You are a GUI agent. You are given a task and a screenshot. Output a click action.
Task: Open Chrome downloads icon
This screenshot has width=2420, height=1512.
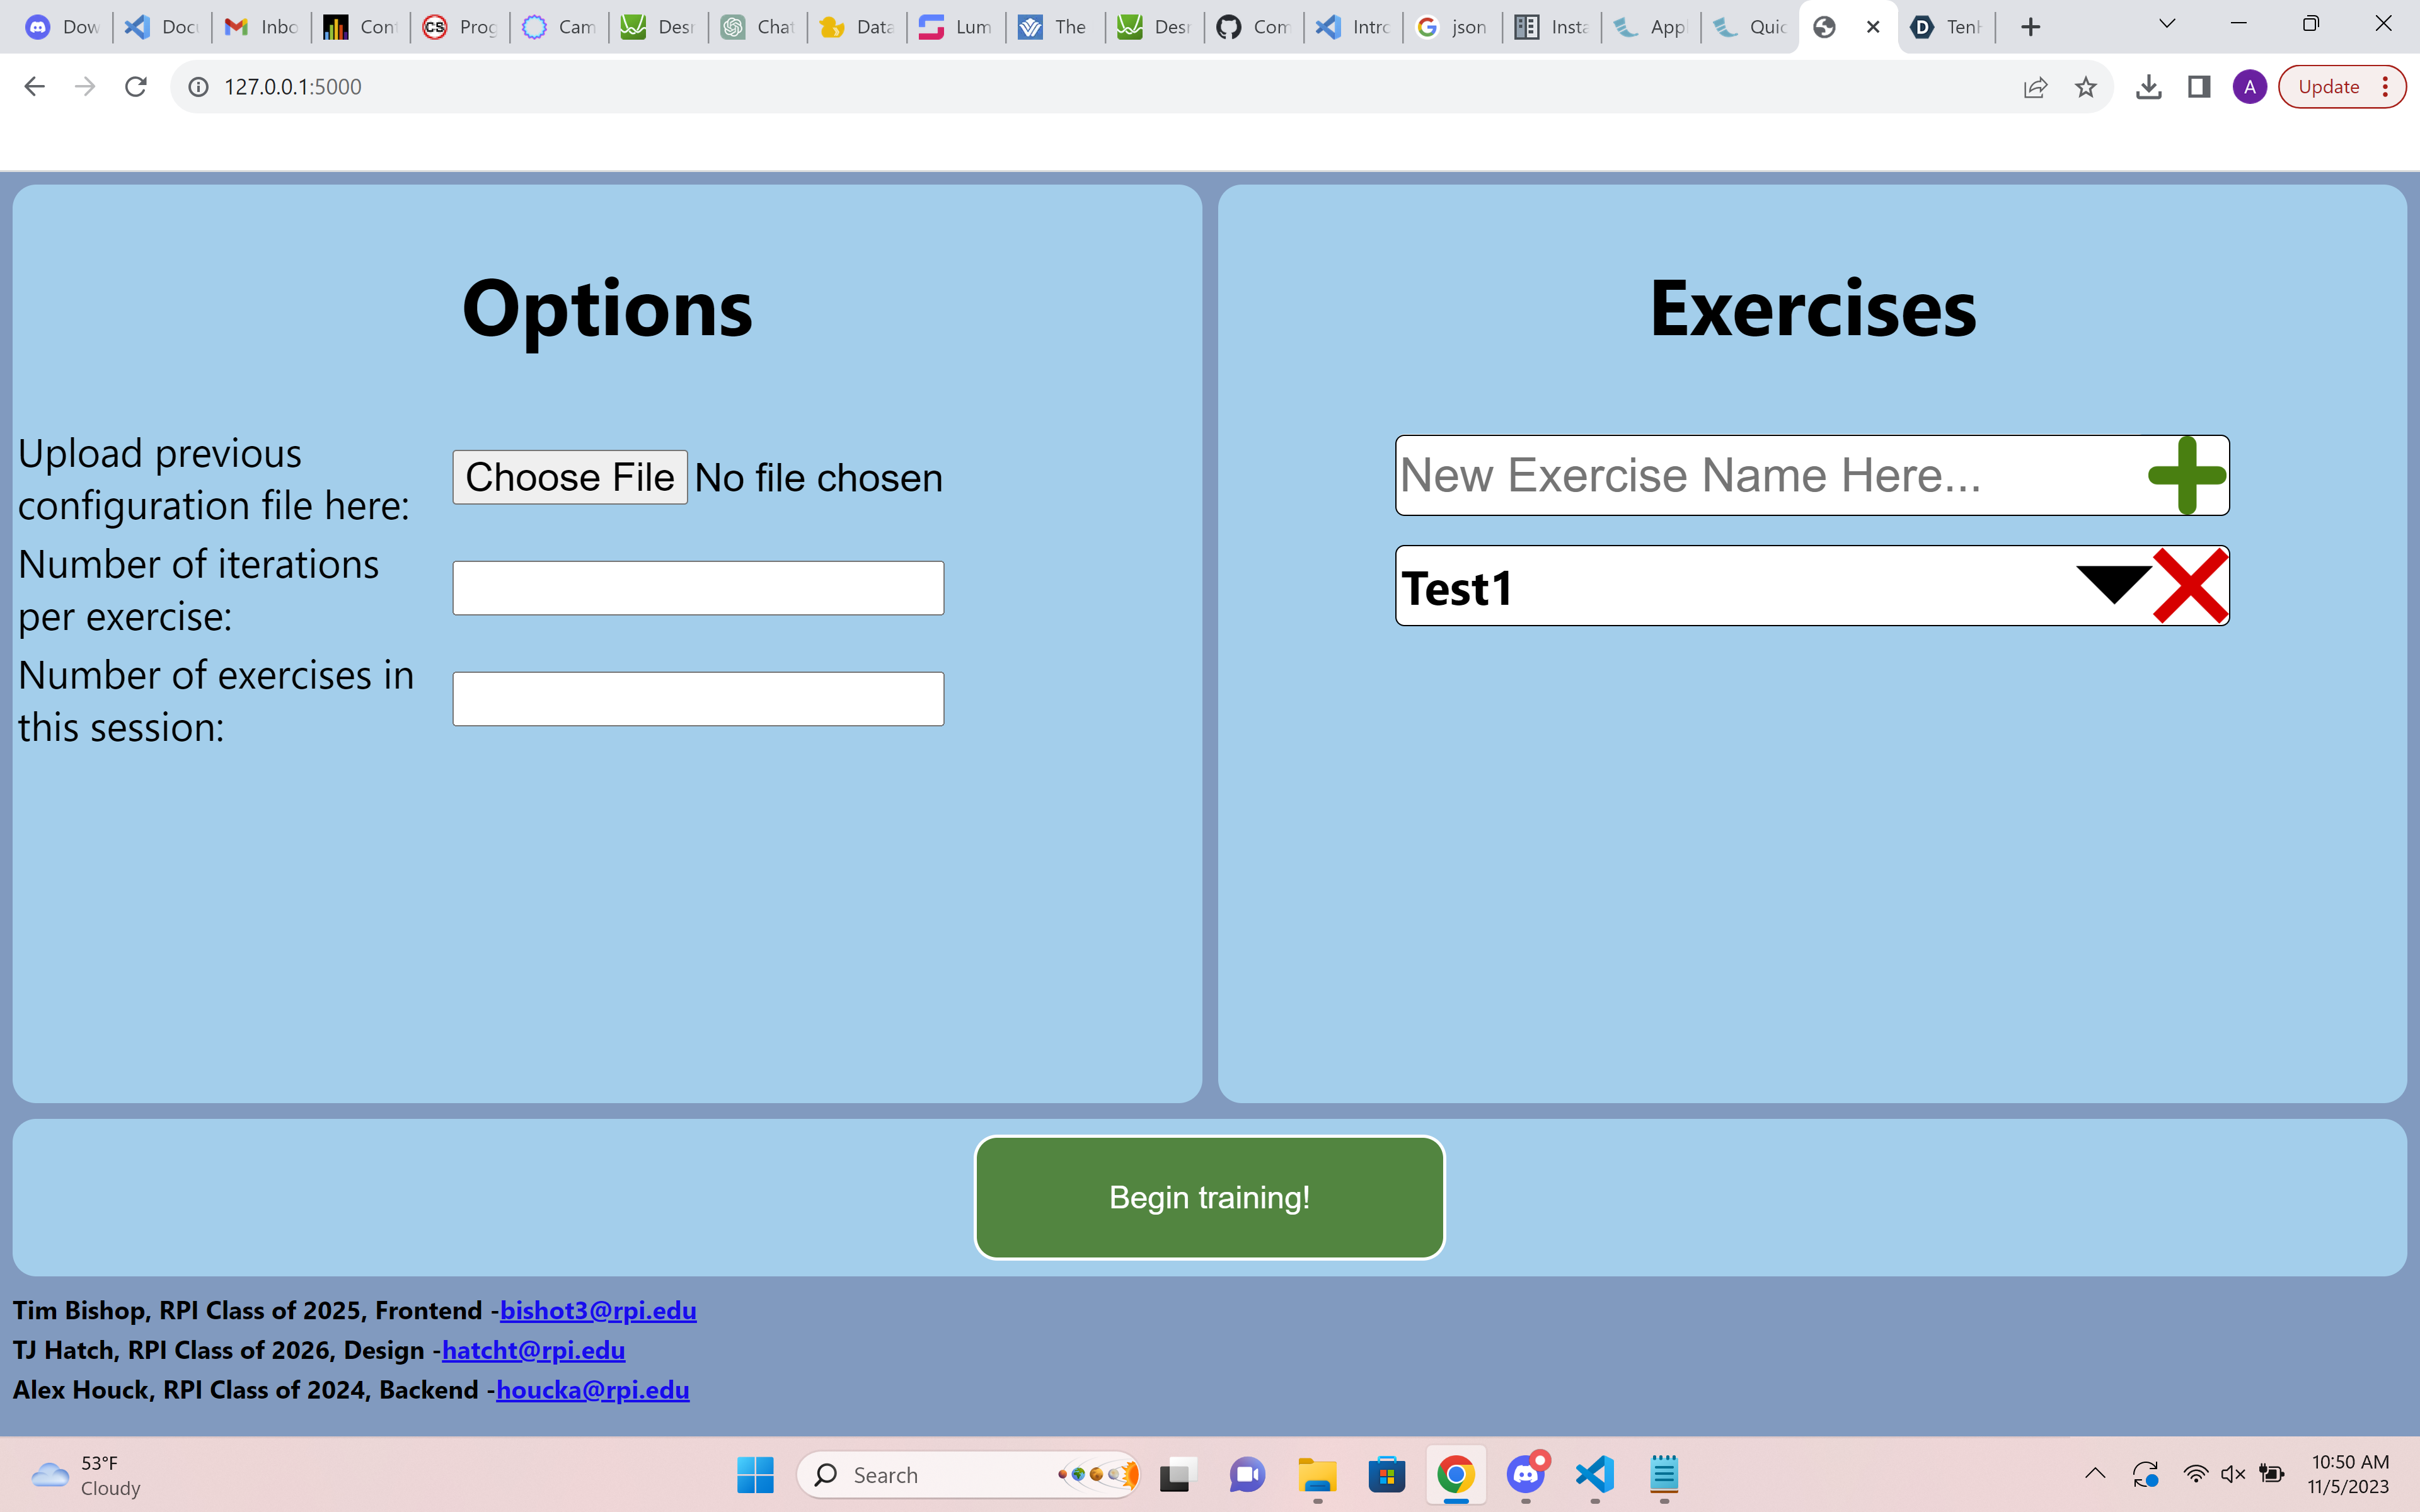[2148, 87]
